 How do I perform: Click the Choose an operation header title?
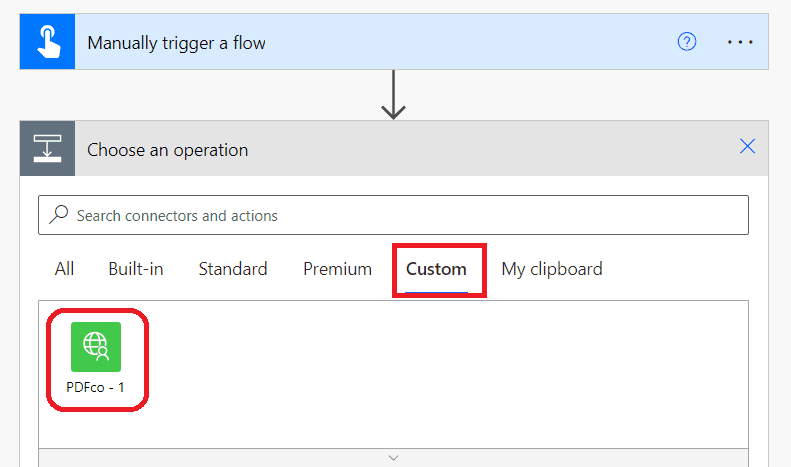pyautogui.click(x=167, y=150)
